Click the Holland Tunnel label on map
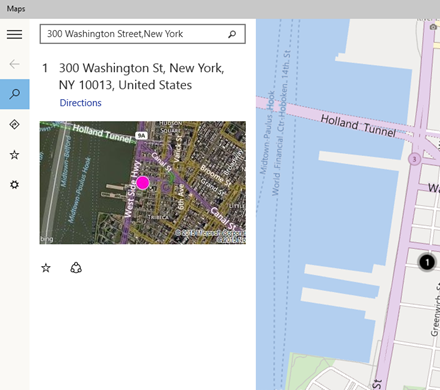This screenshot has height=390, width=440. tap(358, 126)
